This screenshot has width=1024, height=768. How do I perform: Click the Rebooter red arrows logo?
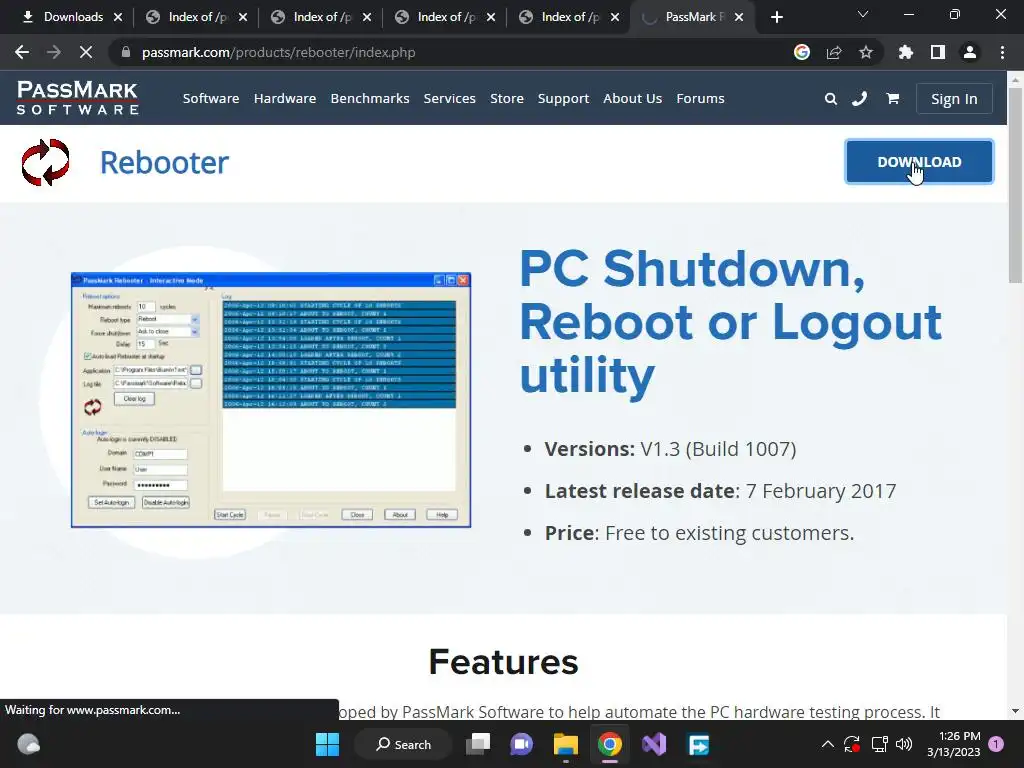point(45,162)
